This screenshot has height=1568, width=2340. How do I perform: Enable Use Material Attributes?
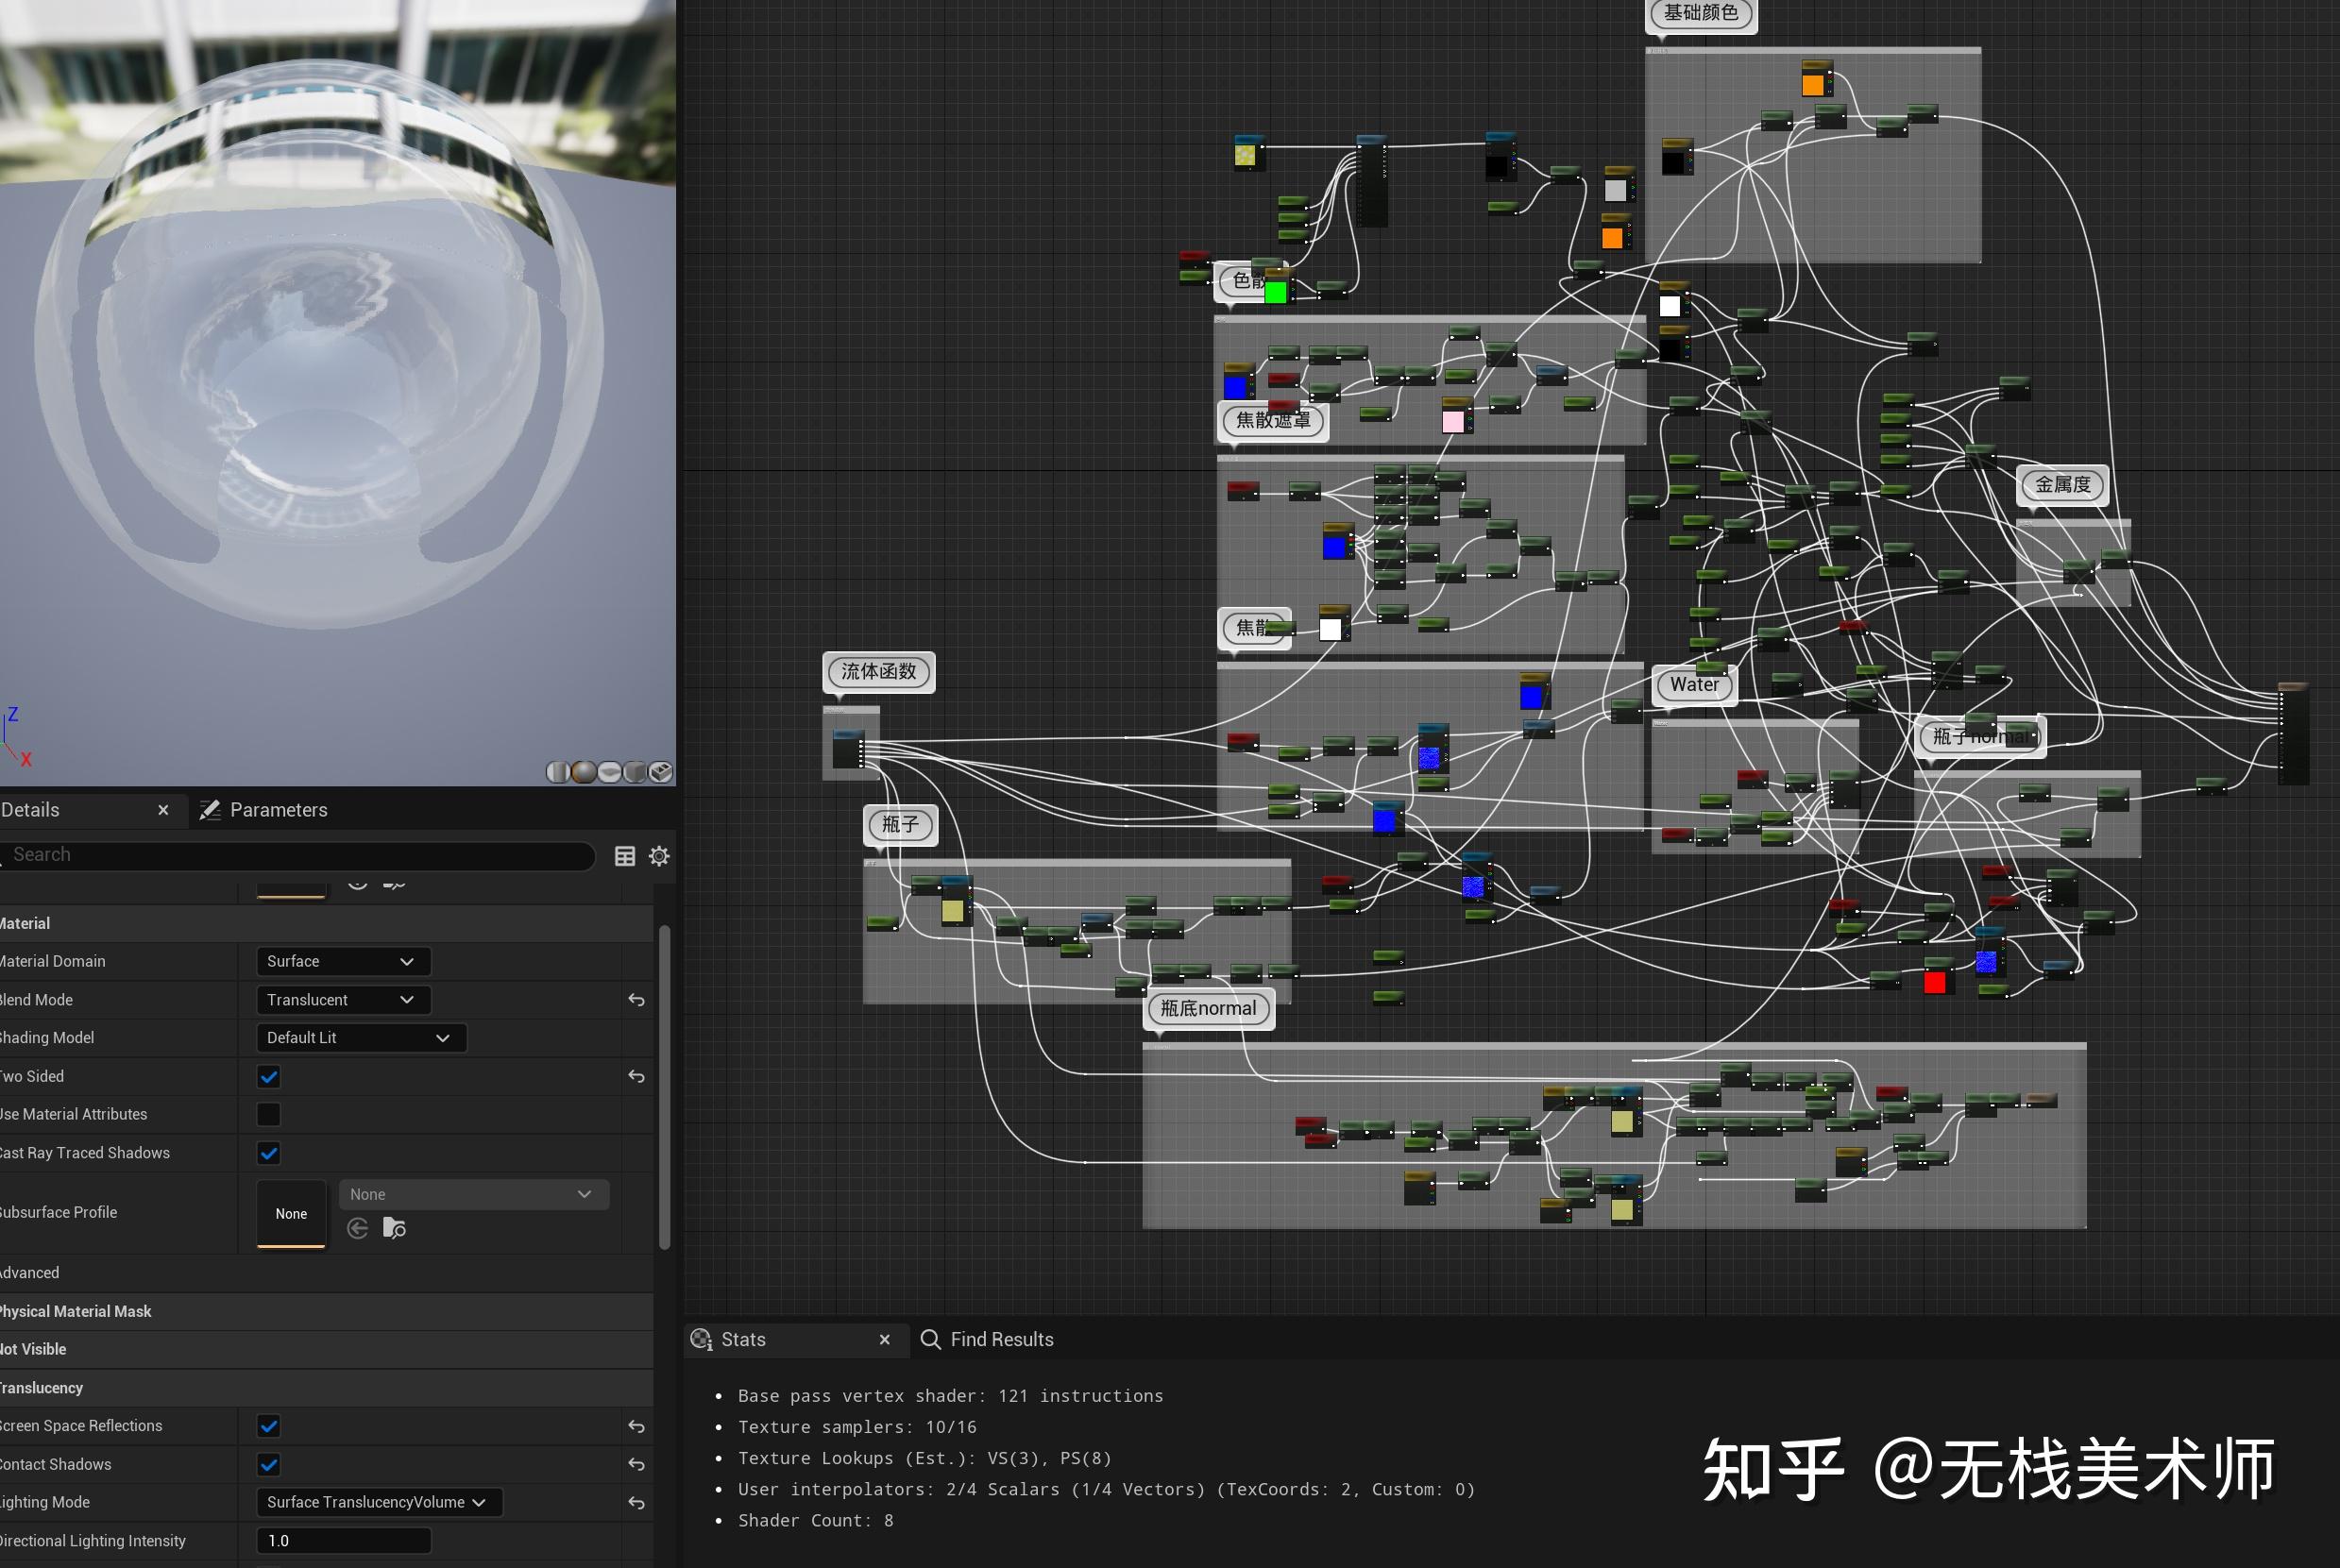pyautogui.click(x=268, y=1114)
